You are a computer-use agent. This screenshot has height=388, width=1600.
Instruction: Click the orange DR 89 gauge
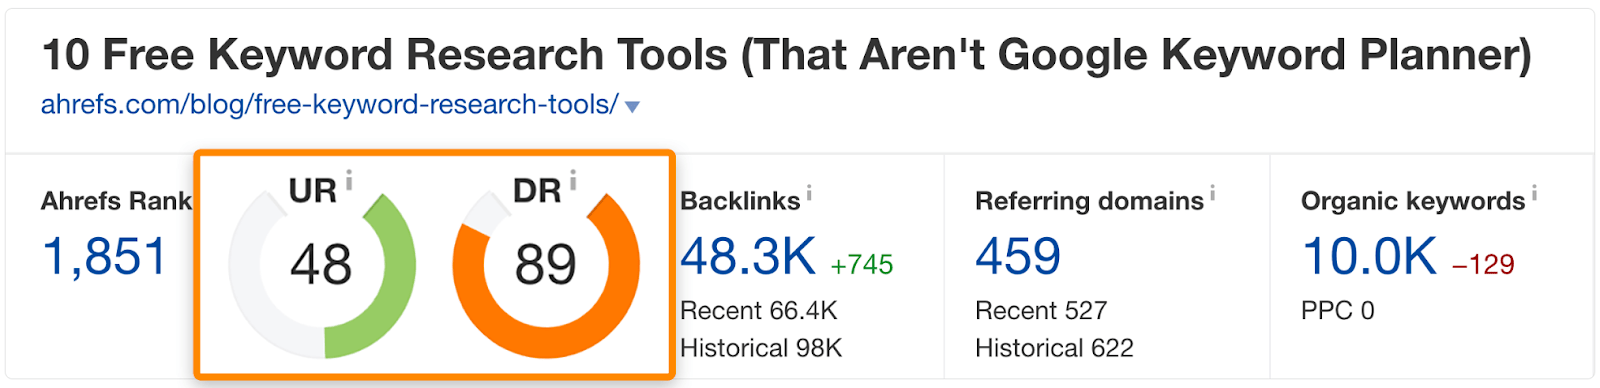[x=546, y=265]
